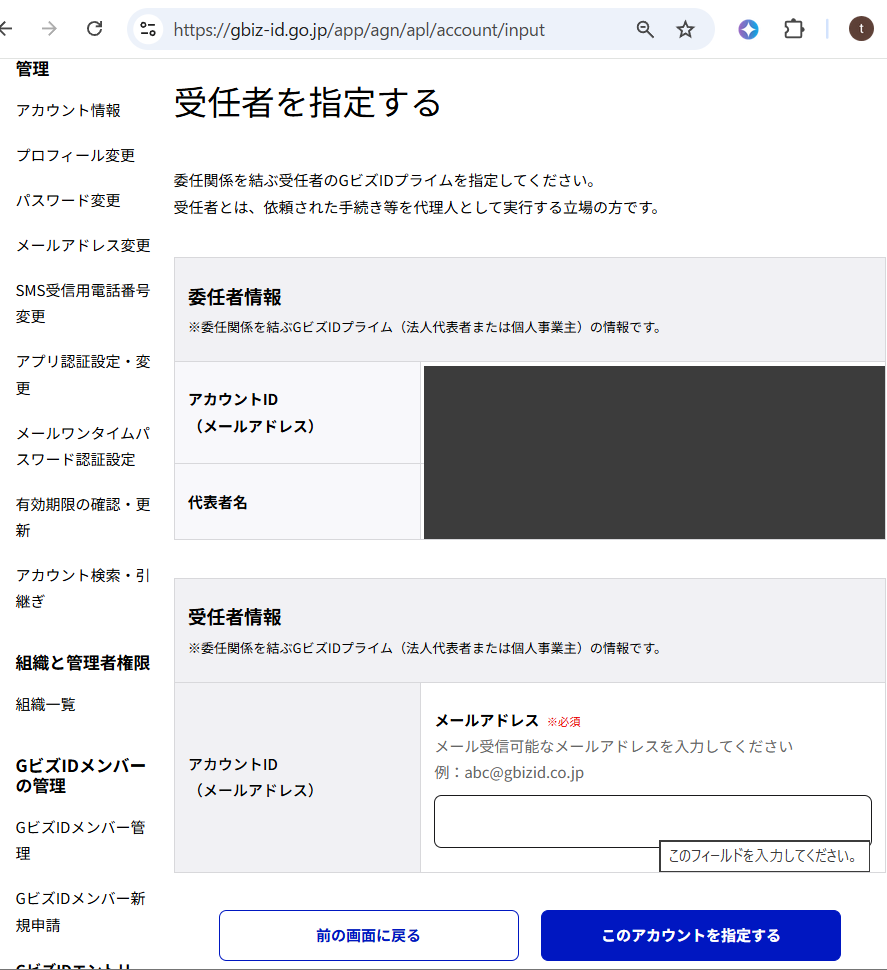
Task: Open アカウント情報 in sidebar
Action: coord(68,110)
